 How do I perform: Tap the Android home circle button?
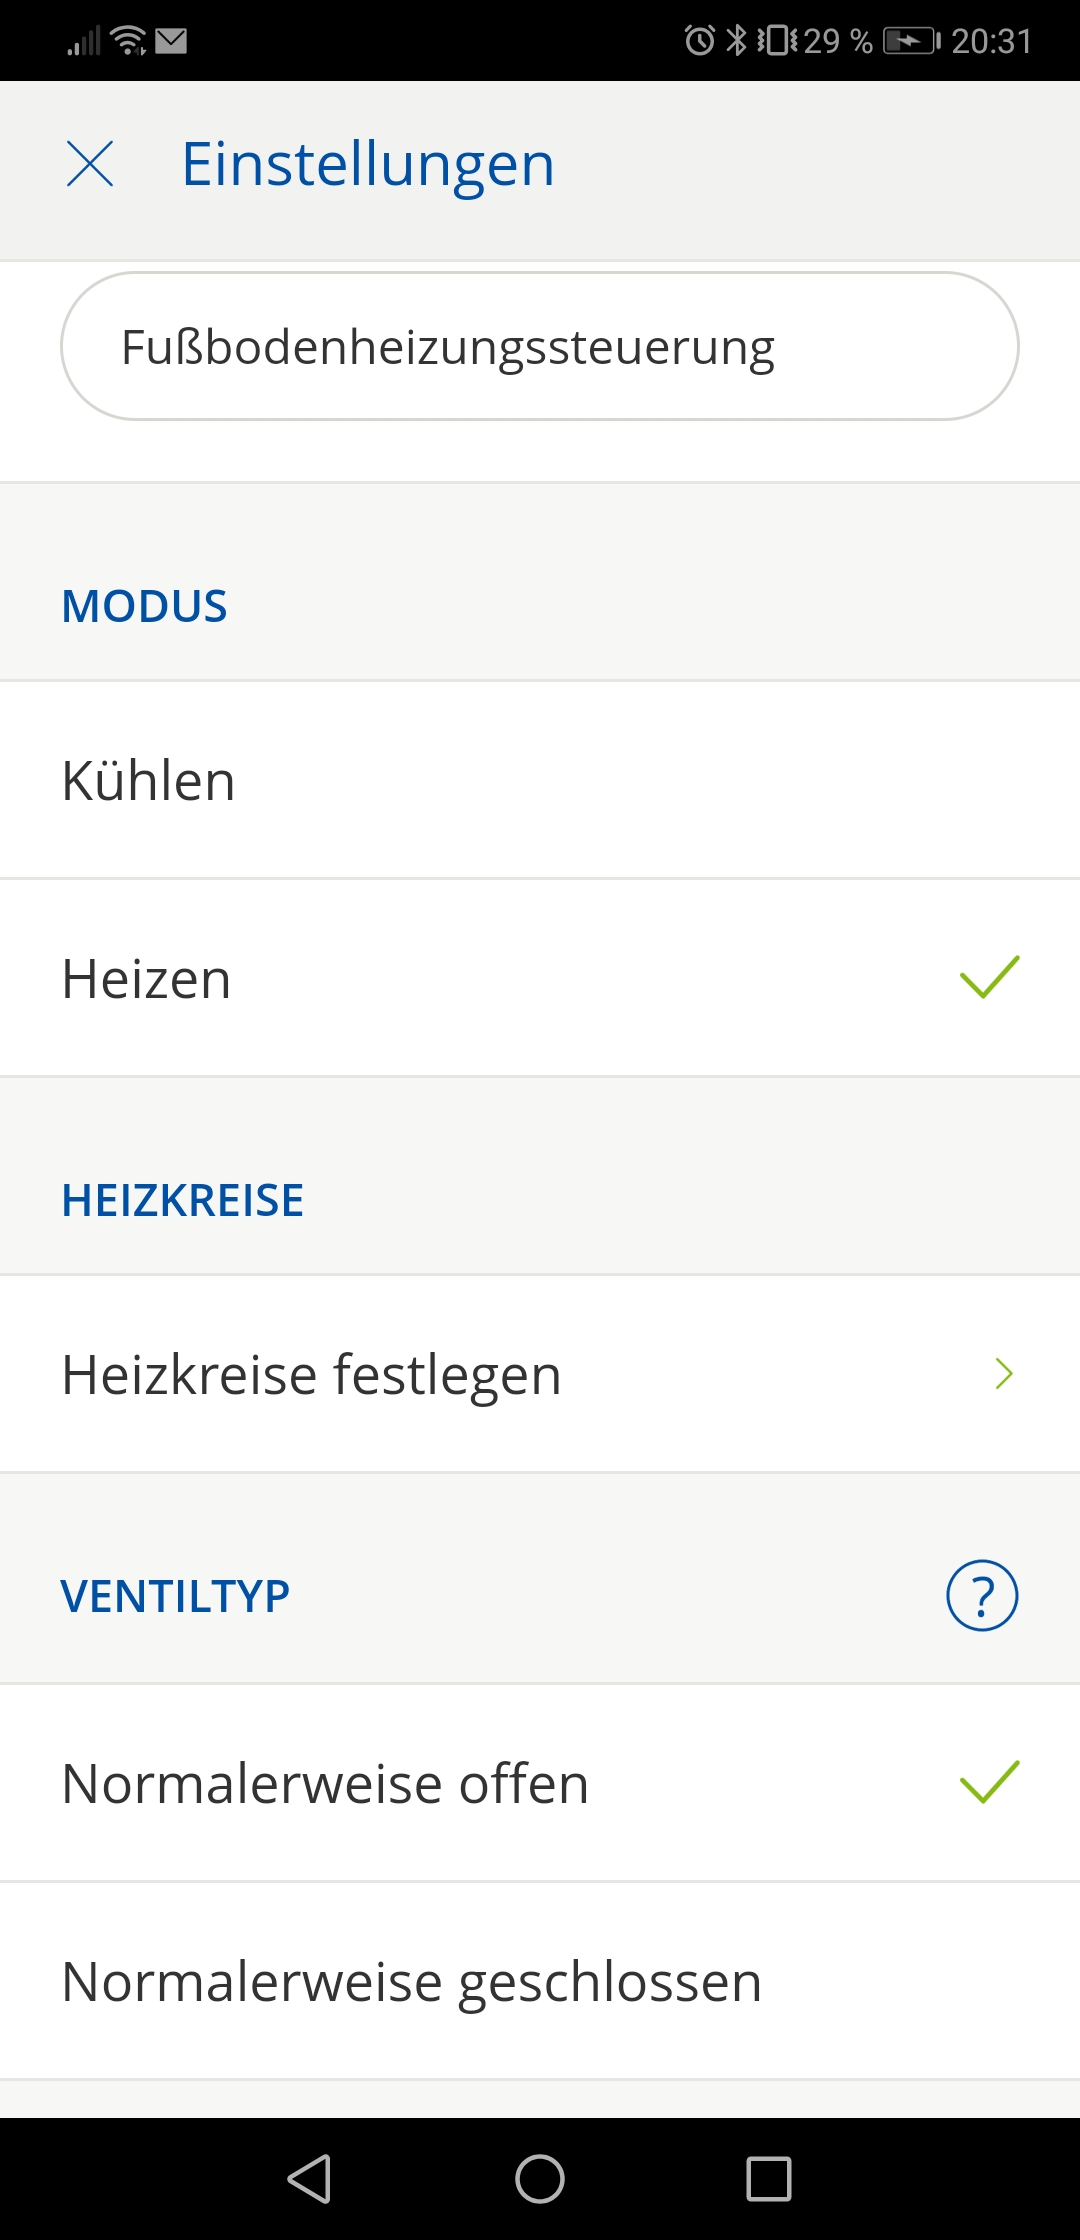click(x=540, y=2179)
